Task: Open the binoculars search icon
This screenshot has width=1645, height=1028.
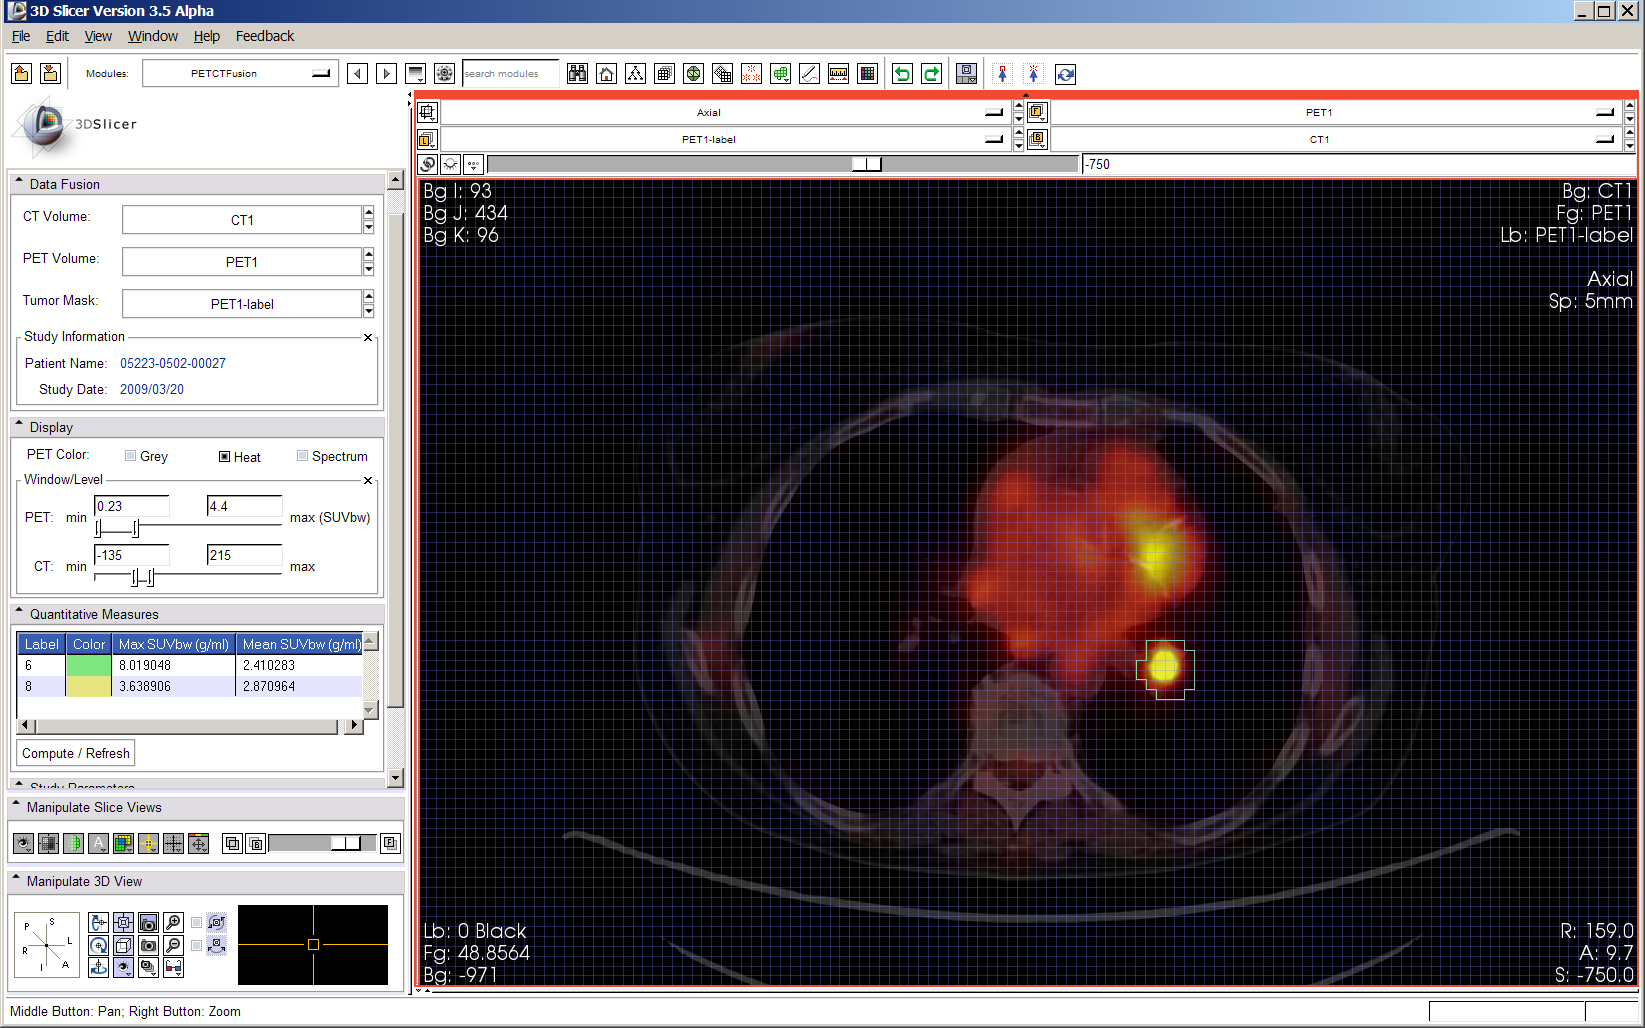Action: [577, 74]
